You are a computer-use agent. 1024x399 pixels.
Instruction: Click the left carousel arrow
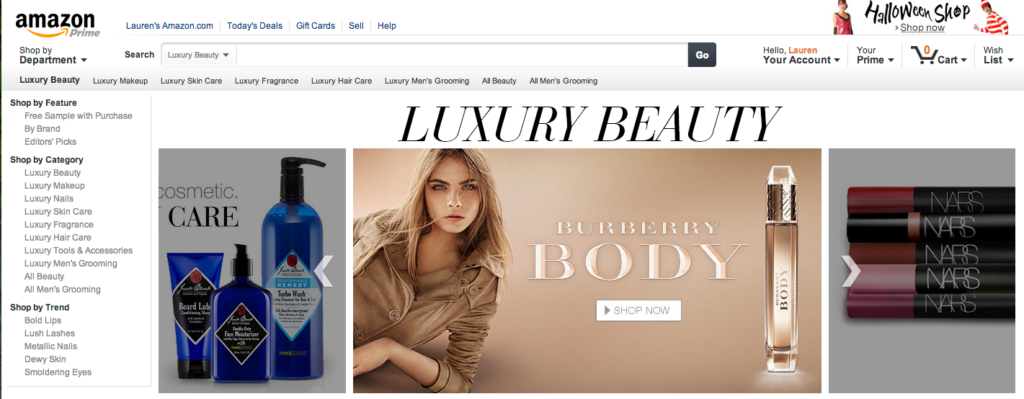click(323, 271)
